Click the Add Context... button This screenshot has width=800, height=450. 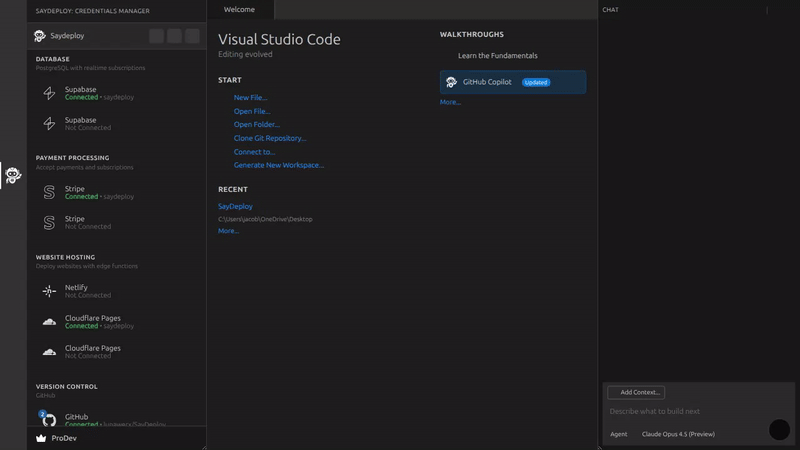coord(636,392)
